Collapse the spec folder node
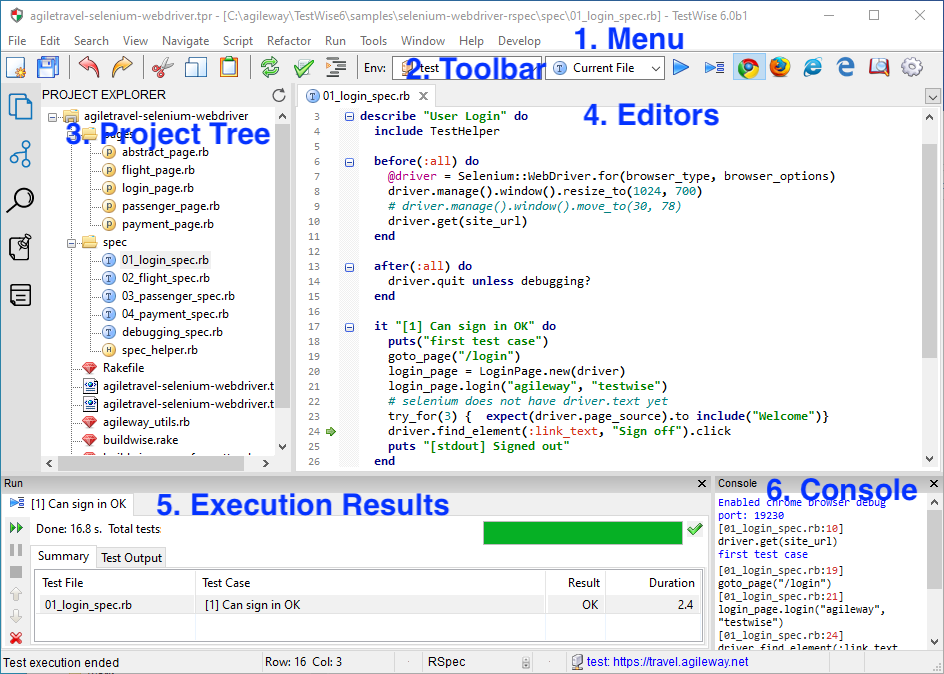944x674 pixels. pyautogui.click(x=72, y=243)
